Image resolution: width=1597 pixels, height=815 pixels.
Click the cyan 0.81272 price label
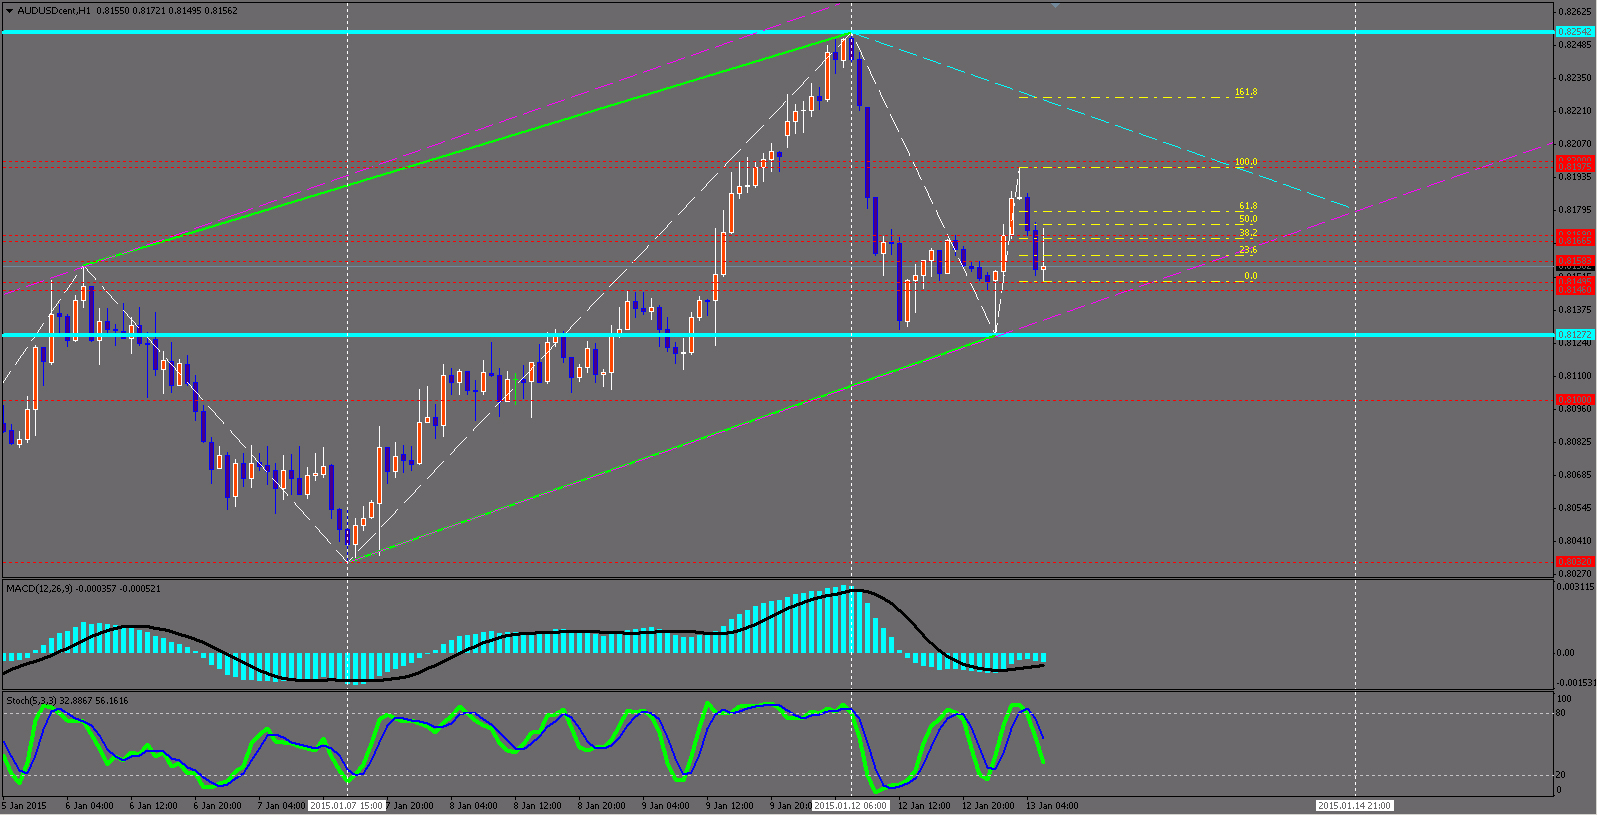[1575, 334]
